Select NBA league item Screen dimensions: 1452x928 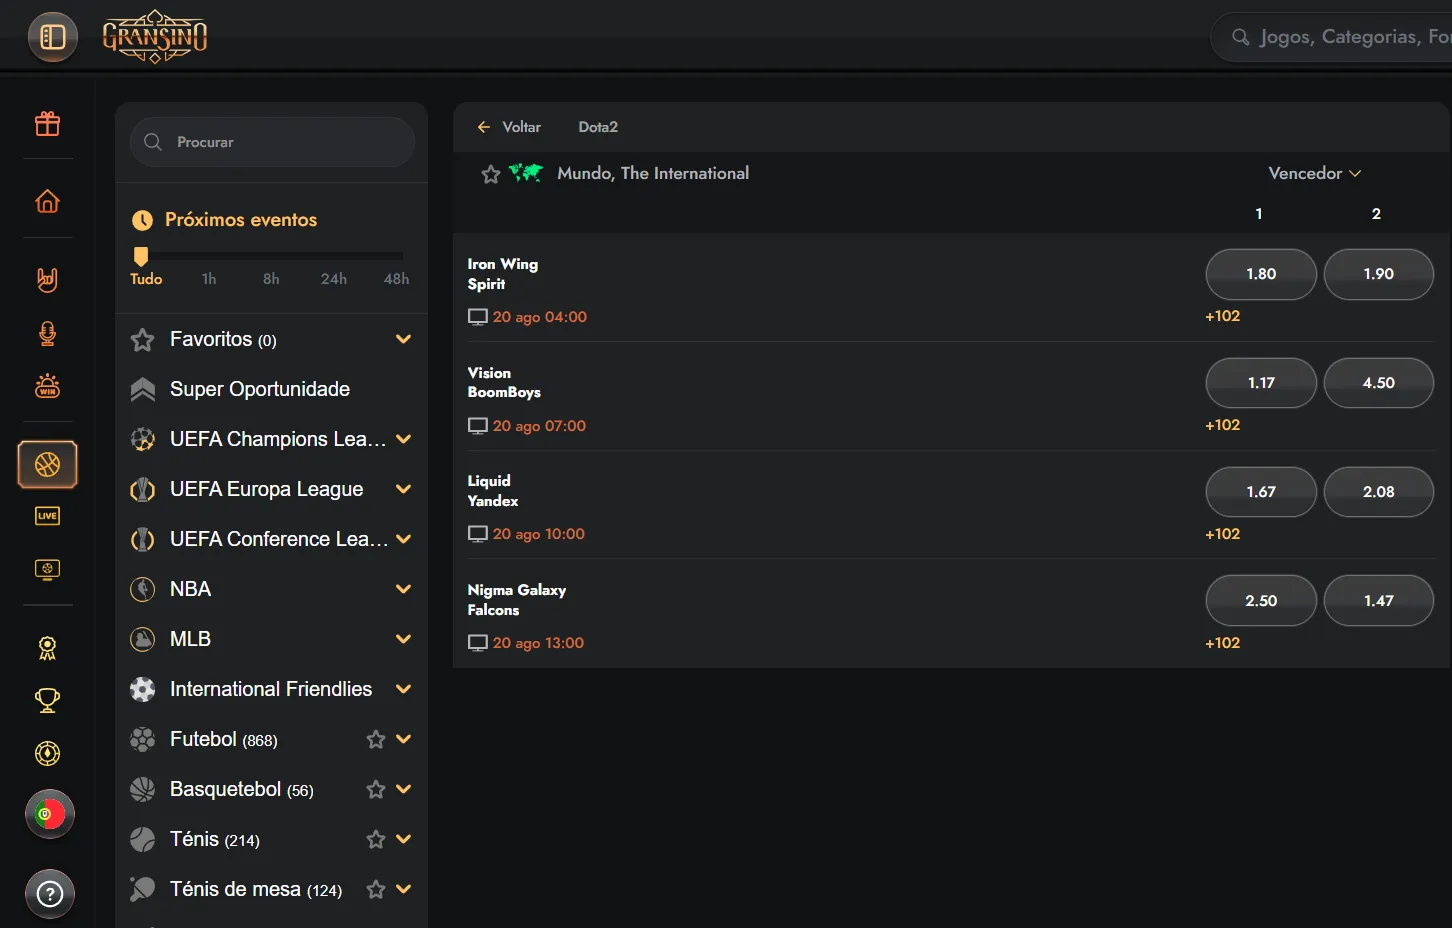tap(190, 589)
